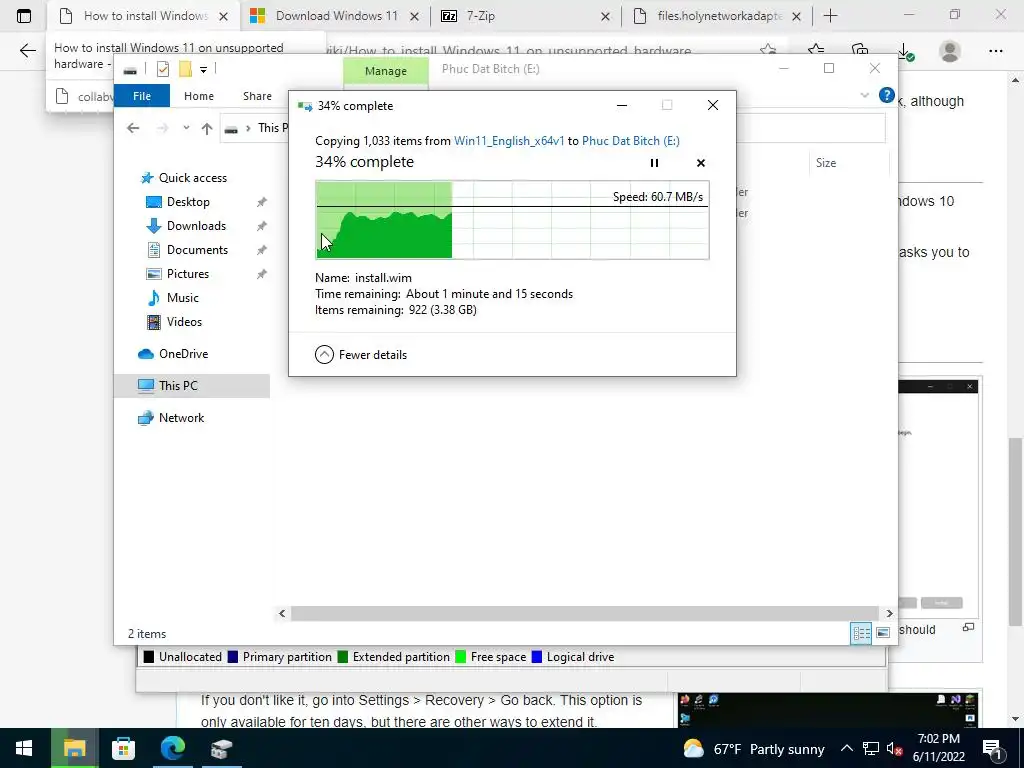Image resolution: width=1024 pixels, height=768 pixels.
Task: Click the Explorer horizontal scrollbar track
Action: click(586, 613)
